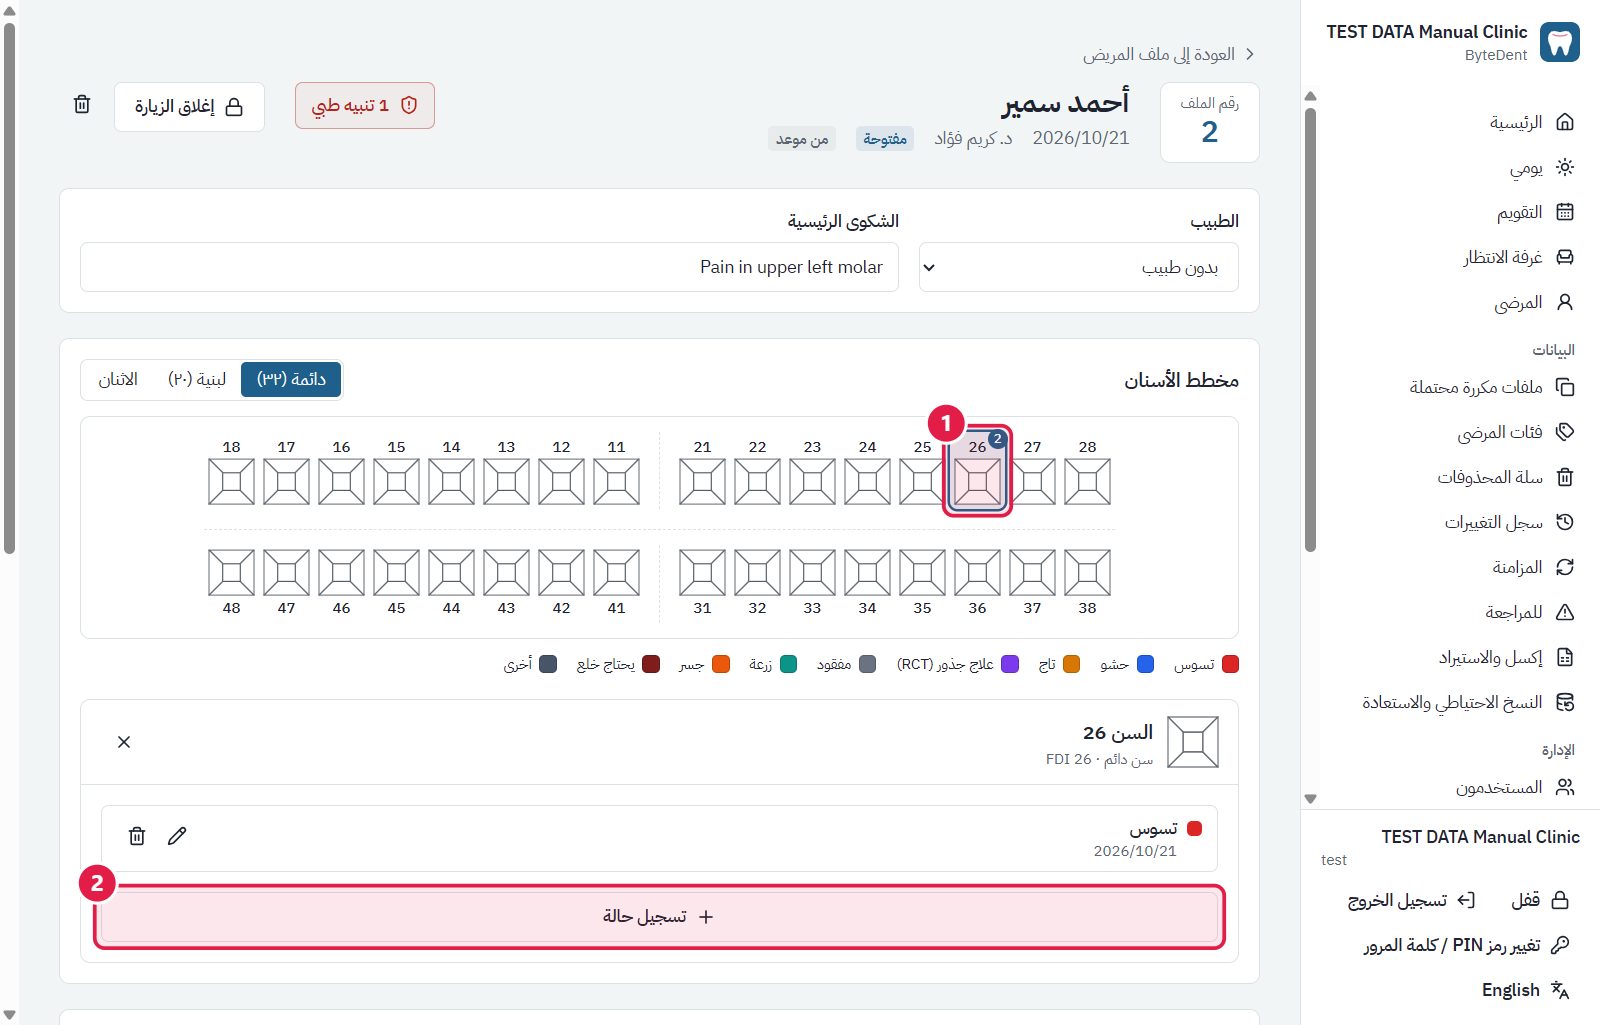Click the red تسوس legend swatch
The height and width of the screenshot is (1025, 1600).
[x=1231, y=664]
